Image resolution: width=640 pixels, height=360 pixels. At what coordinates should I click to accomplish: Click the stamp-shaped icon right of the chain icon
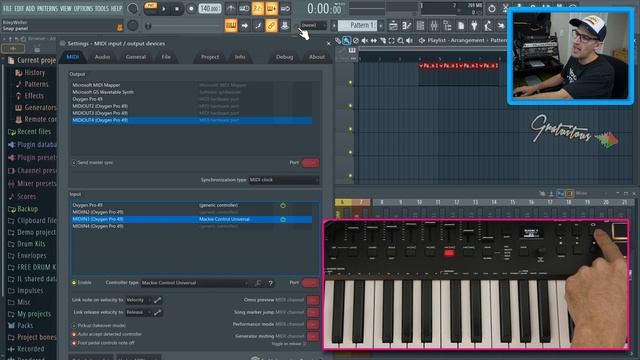pyautogui.click(x=285, y=25)
